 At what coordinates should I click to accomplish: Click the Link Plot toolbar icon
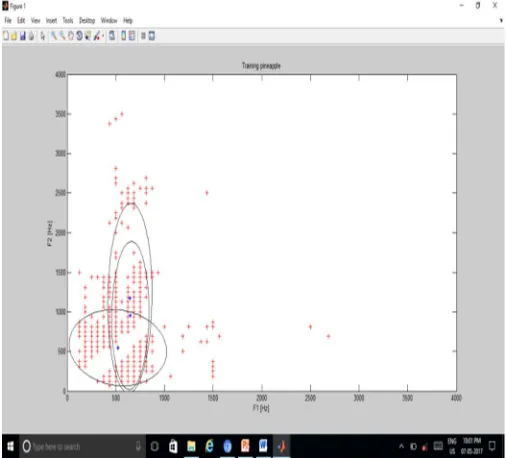[x=112, y=36]
